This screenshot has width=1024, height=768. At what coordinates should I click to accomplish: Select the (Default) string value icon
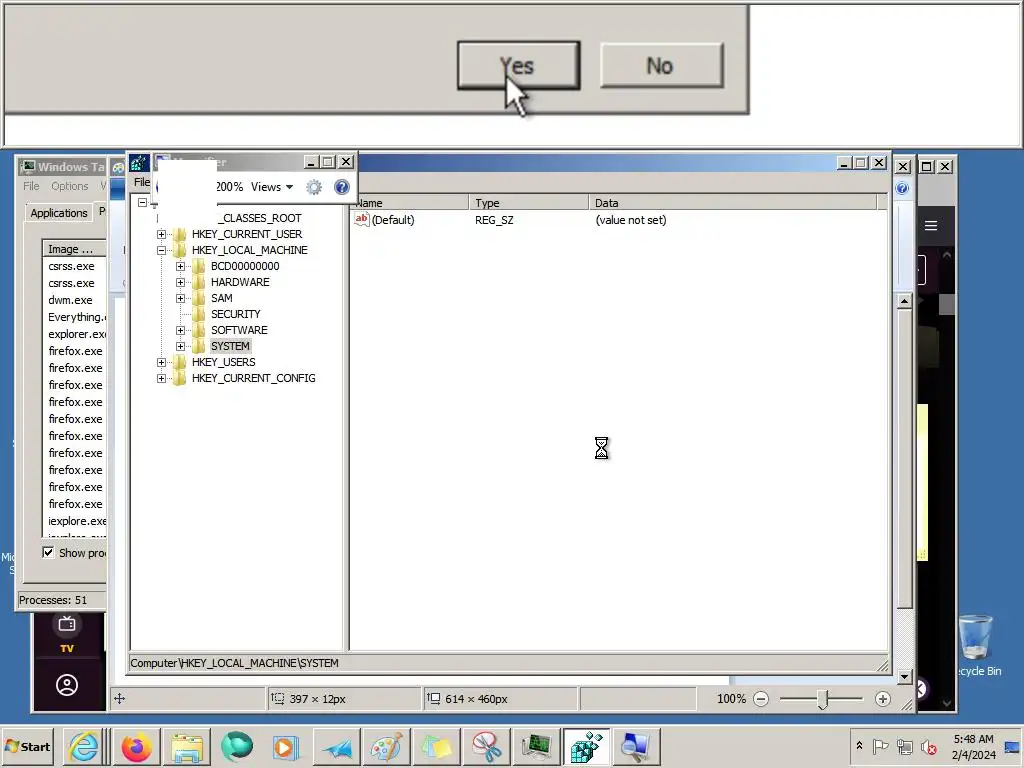coord(362,219)
